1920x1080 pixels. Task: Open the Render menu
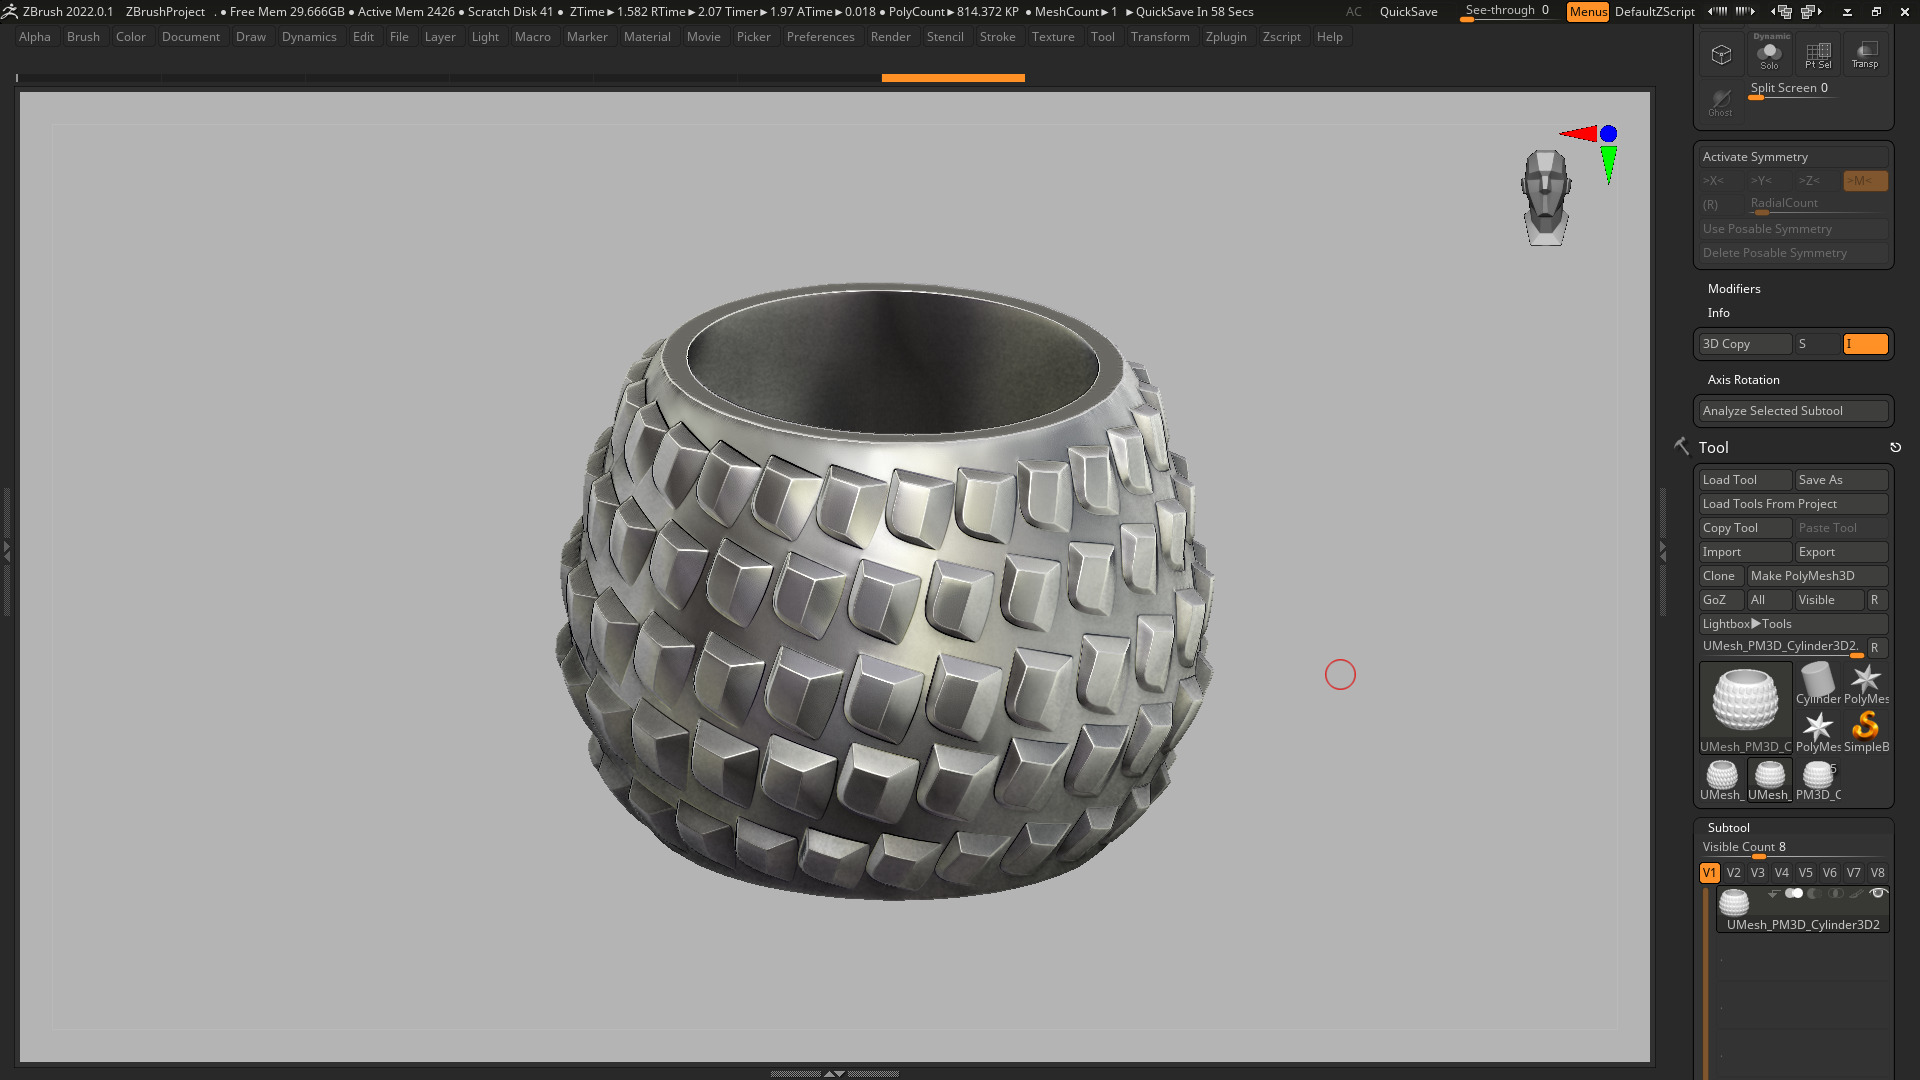pos(890,37)
